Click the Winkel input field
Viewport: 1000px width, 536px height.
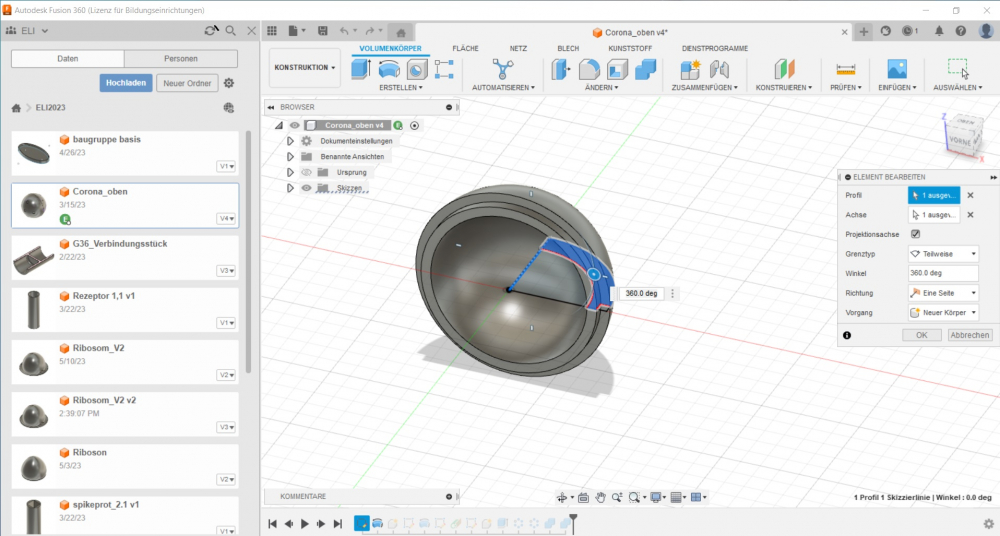(x=943, y=273)
